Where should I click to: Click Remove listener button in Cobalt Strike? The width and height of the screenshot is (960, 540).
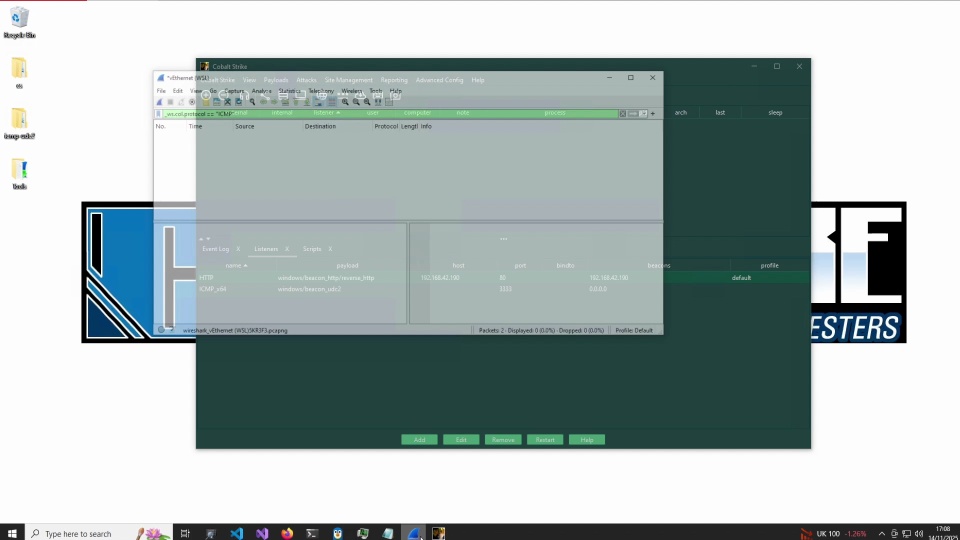point(503,440)
